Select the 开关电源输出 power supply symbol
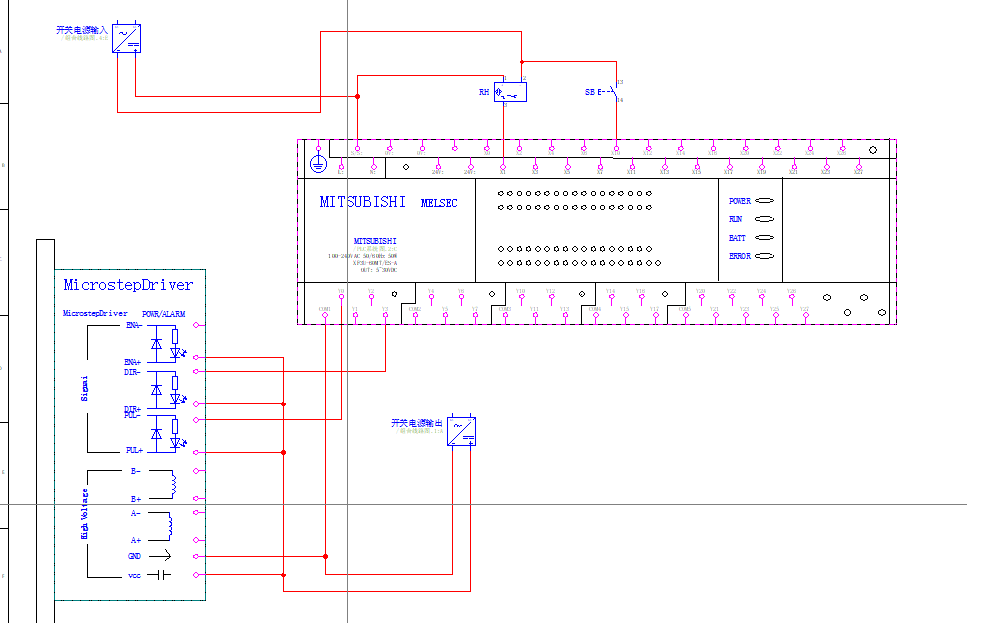This screenshot has height=643, width=983. [461, 431]
